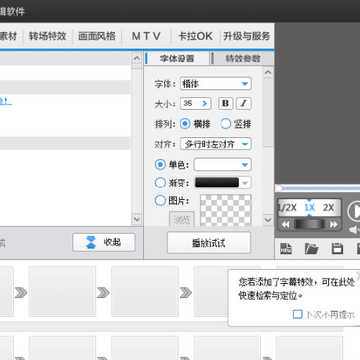
Task: Toggle bold font style button
Action: point(226,104)
